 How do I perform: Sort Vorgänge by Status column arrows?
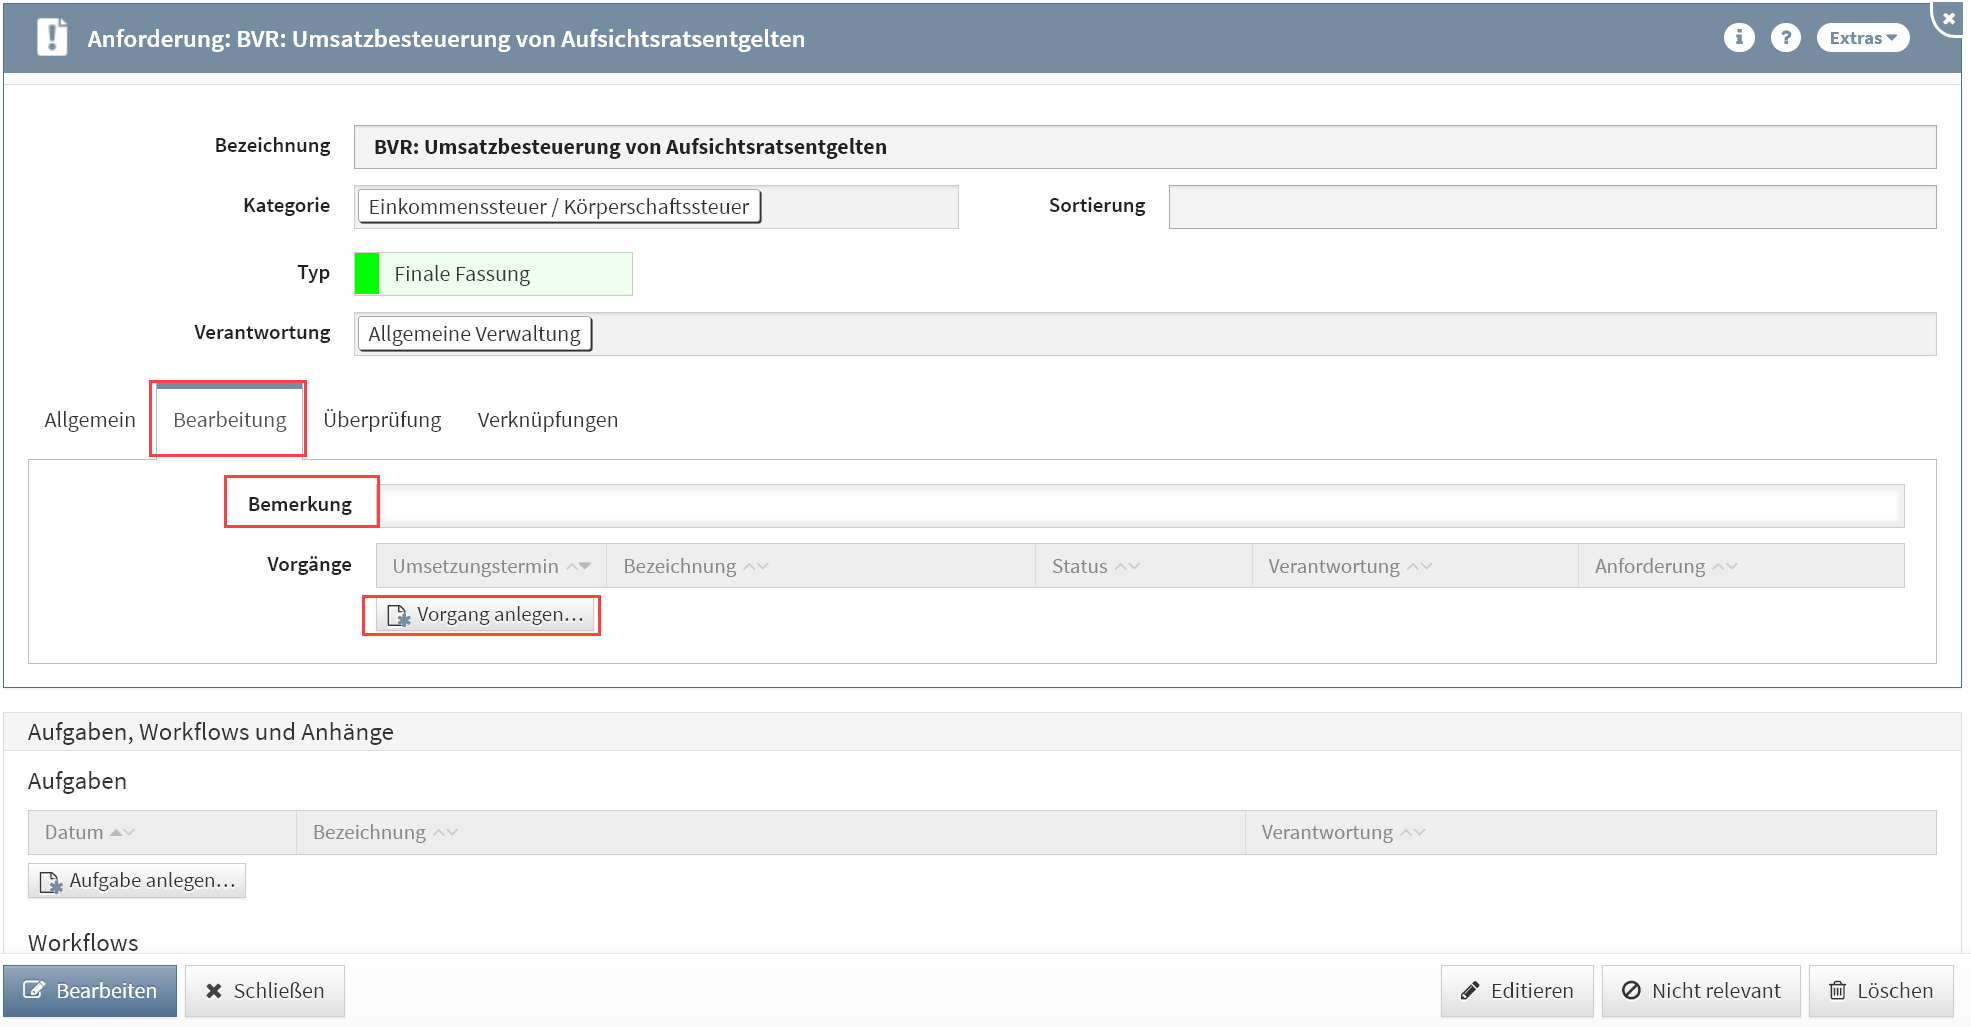coord(1127,566)
